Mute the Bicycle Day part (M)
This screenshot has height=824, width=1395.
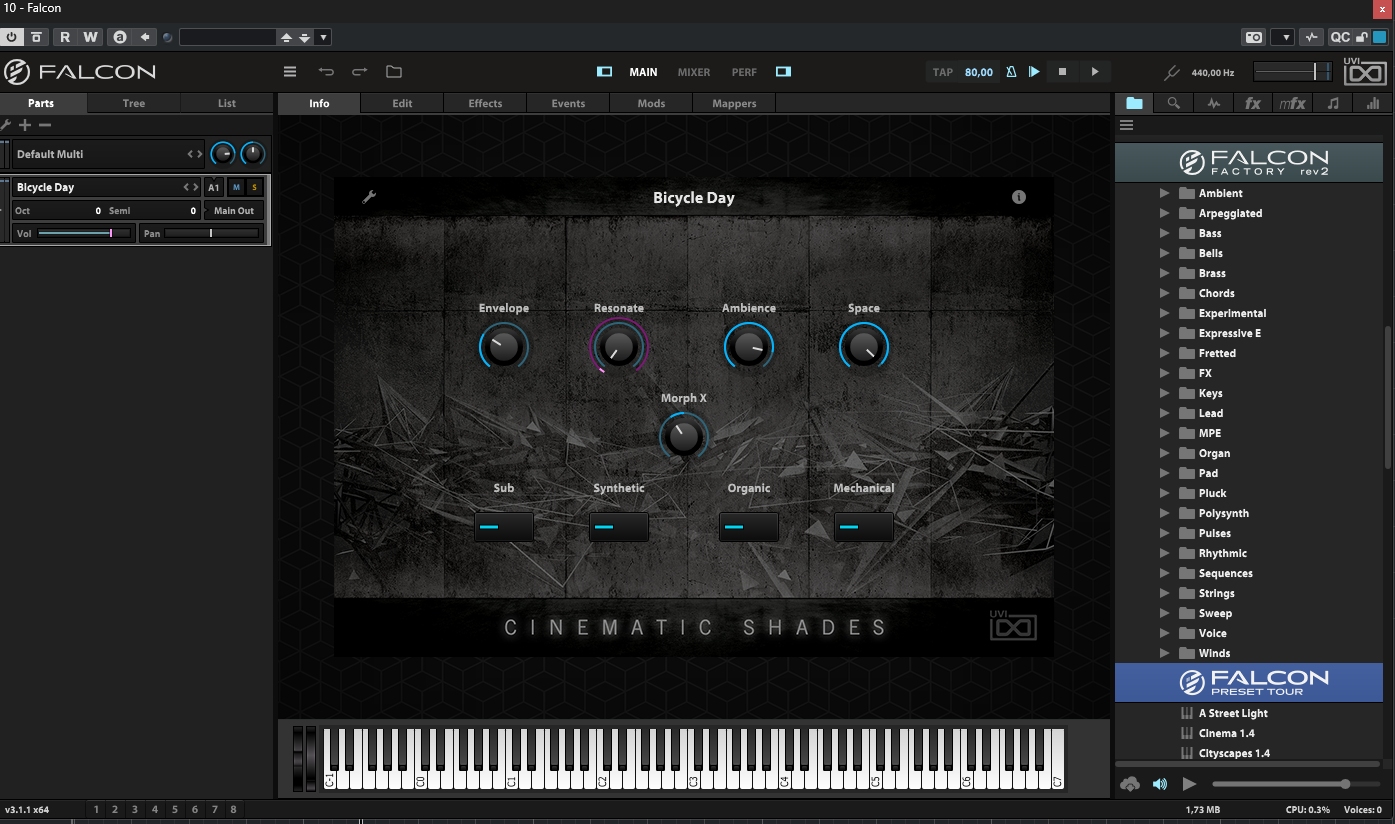236,187
